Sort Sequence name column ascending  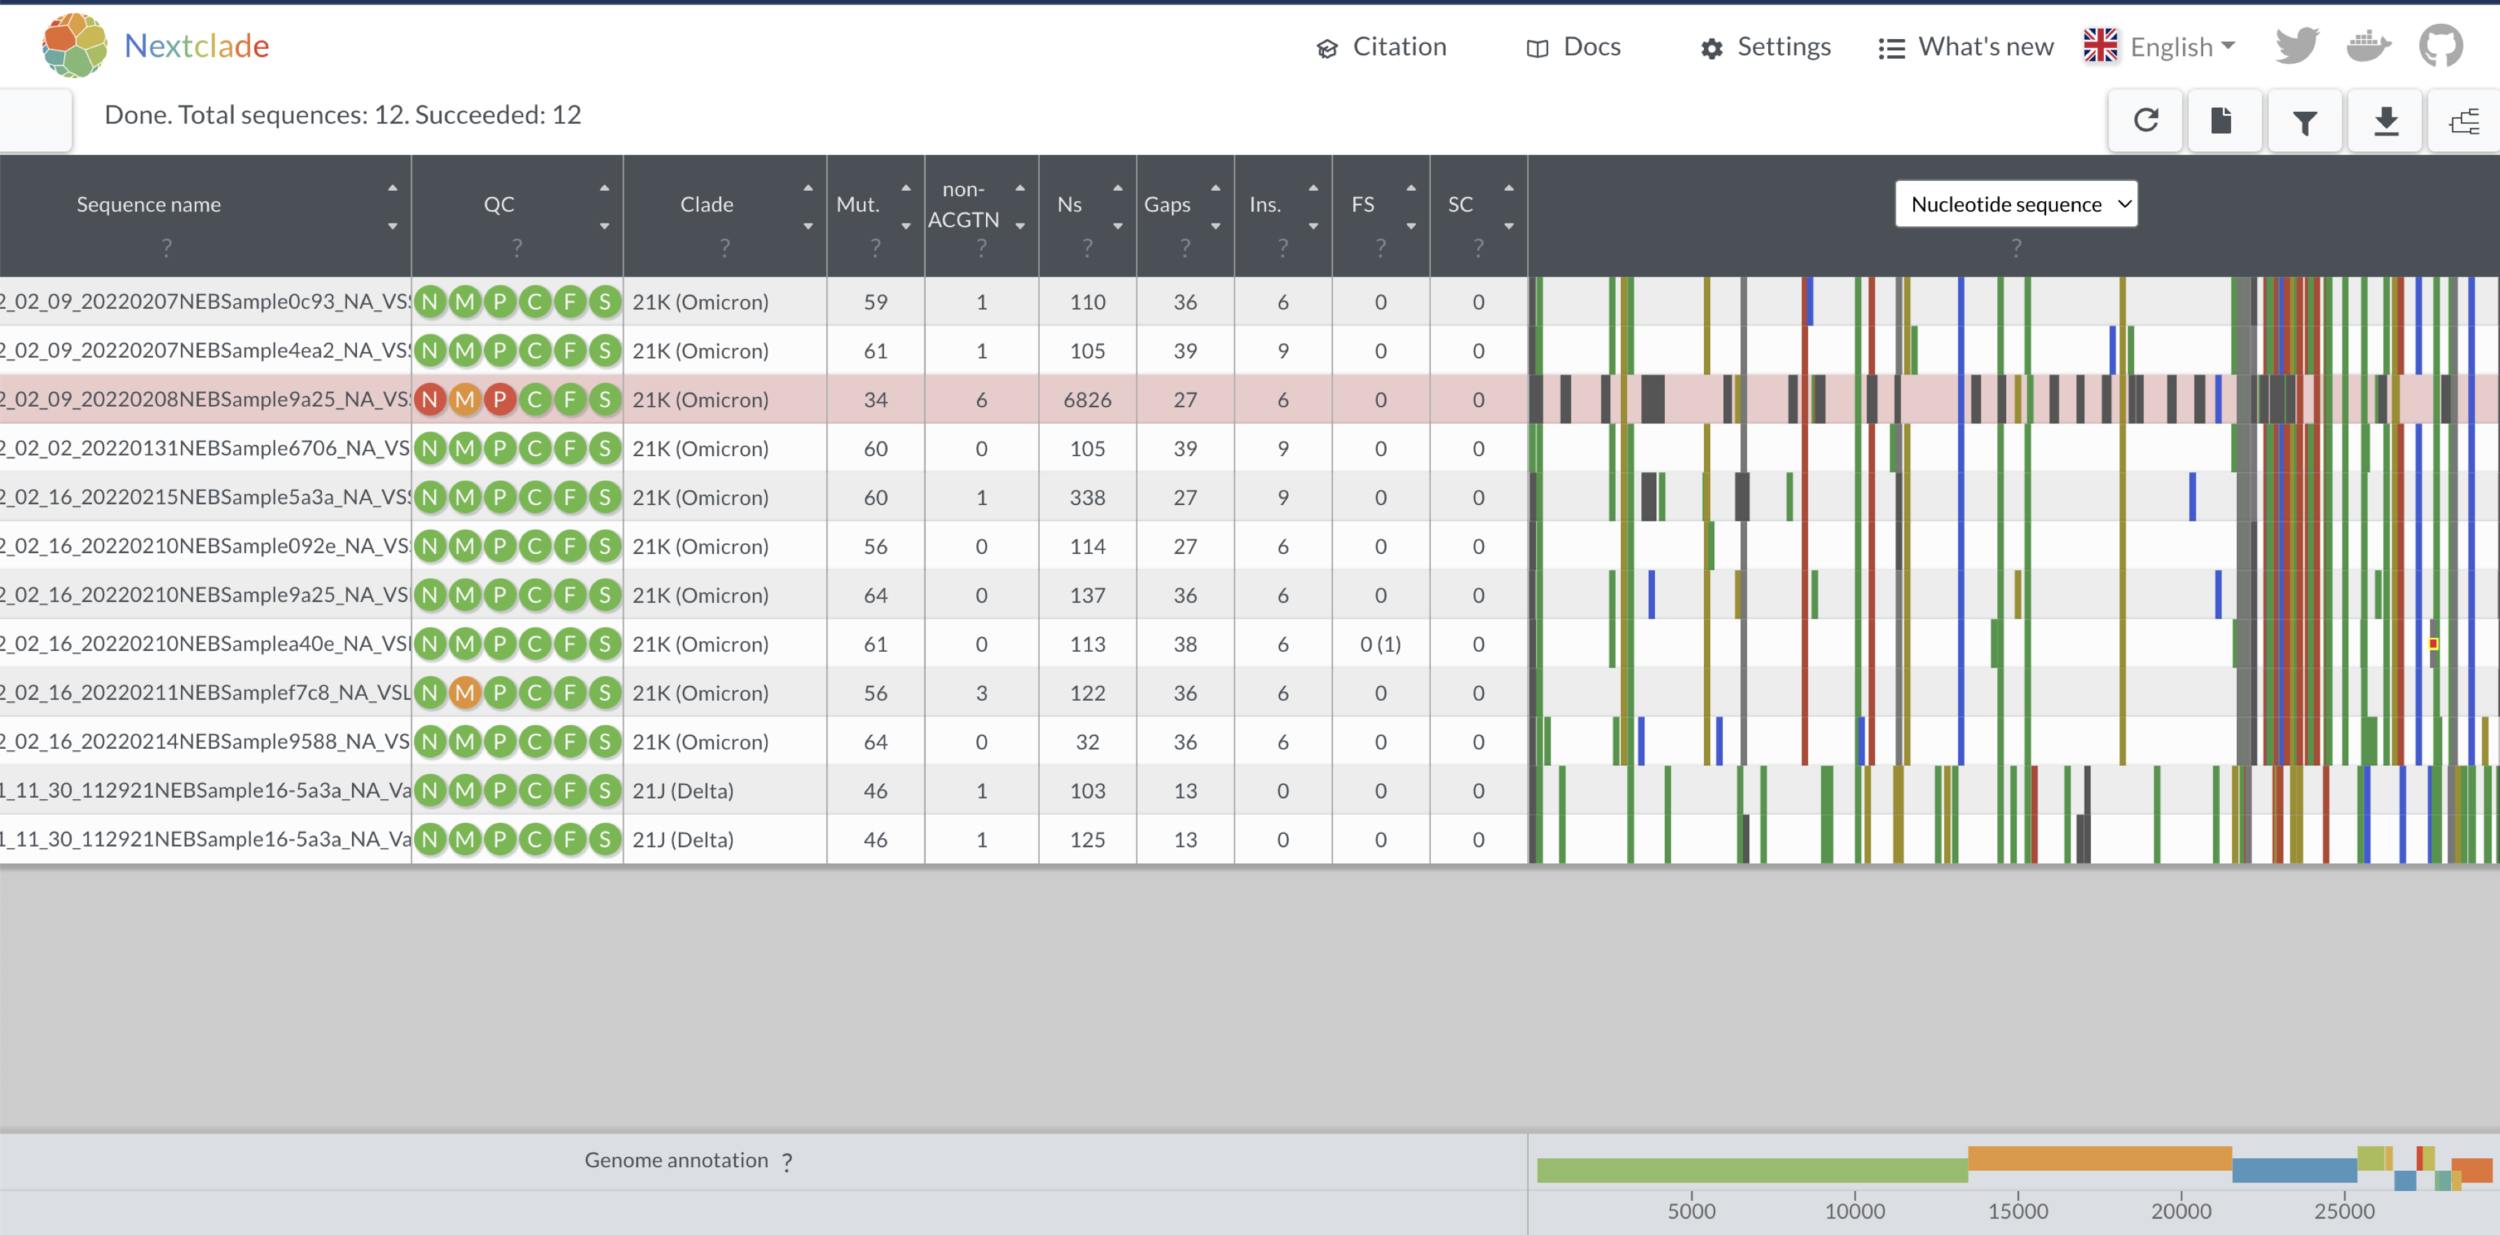tap(393, 188)
